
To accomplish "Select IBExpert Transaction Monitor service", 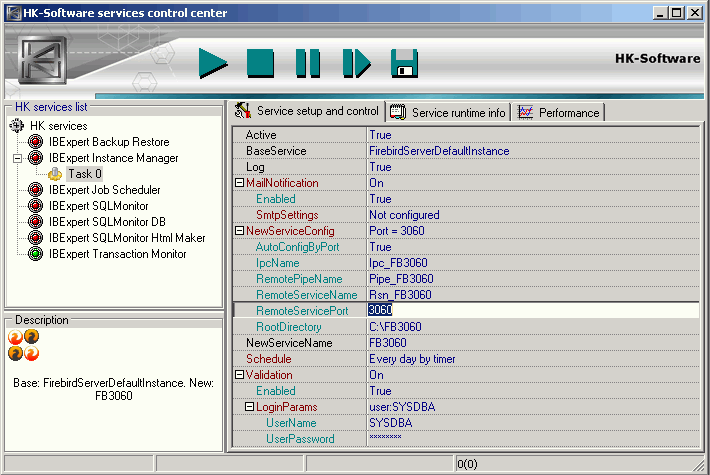I will [118, 254].
